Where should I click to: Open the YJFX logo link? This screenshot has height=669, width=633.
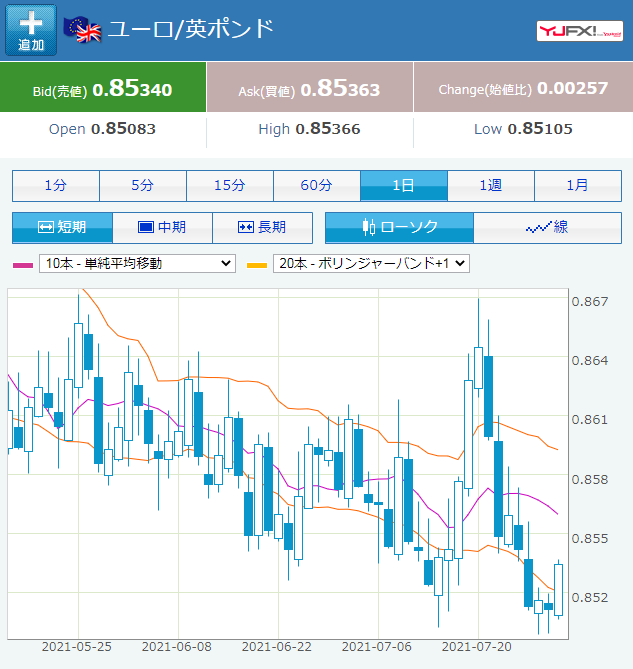pos(580,31)
